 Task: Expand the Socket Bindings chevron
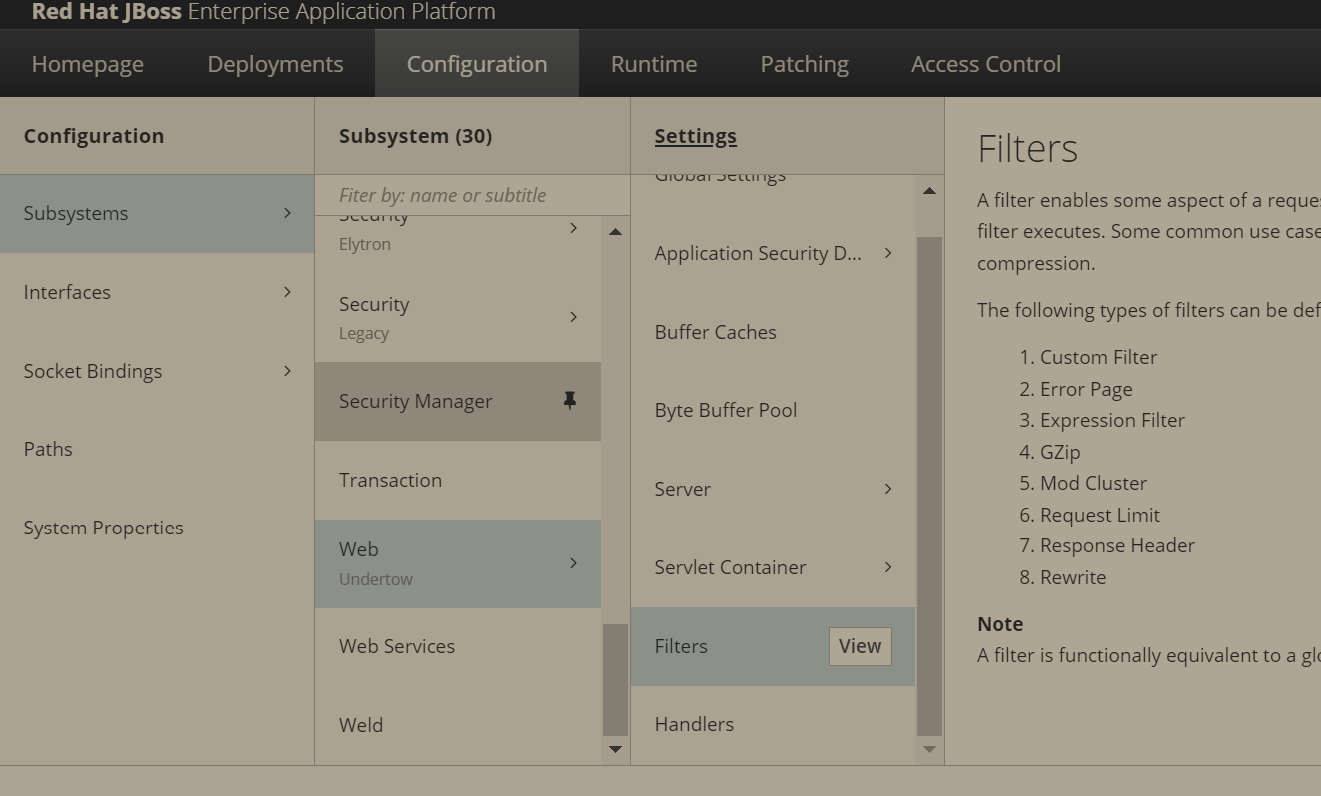pyautogui.click(x=287, y=371)
